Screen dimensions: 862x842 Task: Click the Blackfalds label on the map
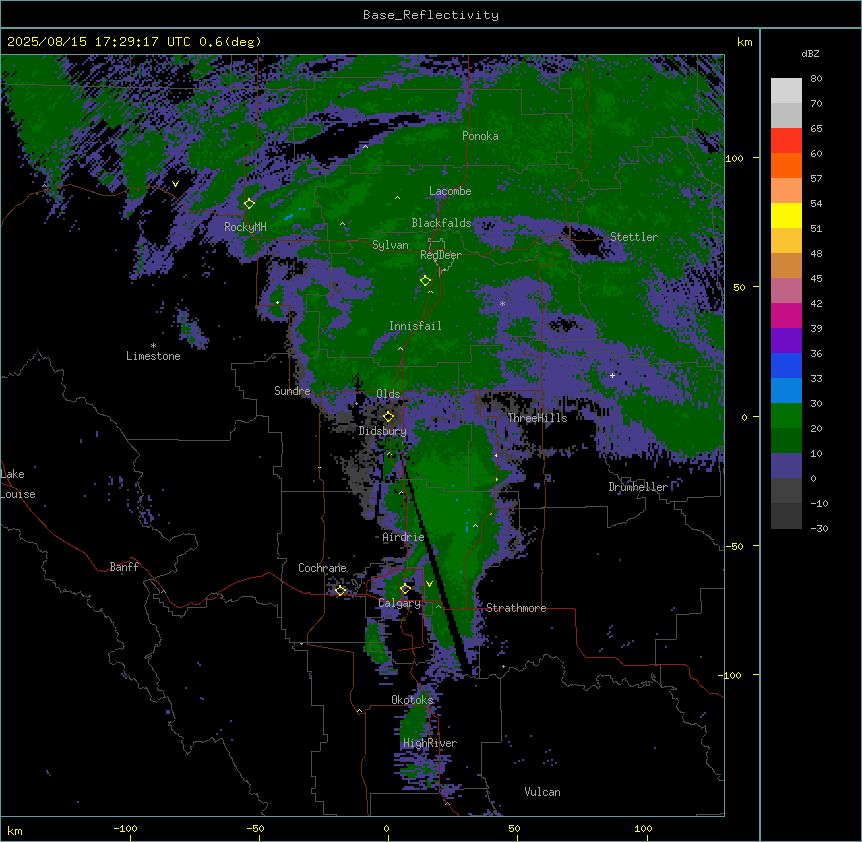[x=441, y=223]
